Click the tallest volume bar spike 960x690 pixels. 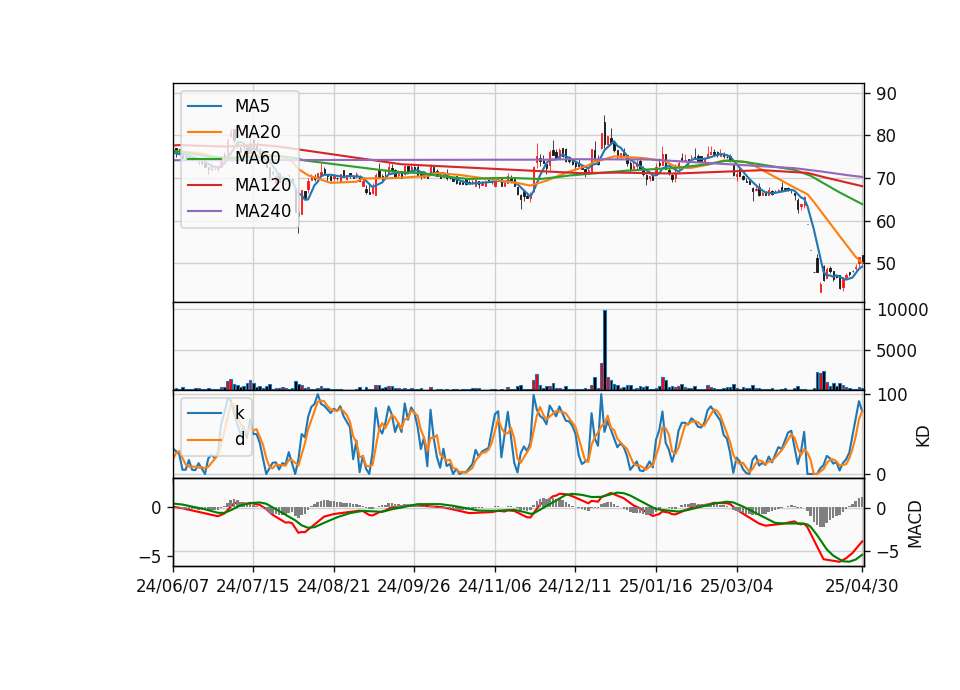(x=605, y=350)
